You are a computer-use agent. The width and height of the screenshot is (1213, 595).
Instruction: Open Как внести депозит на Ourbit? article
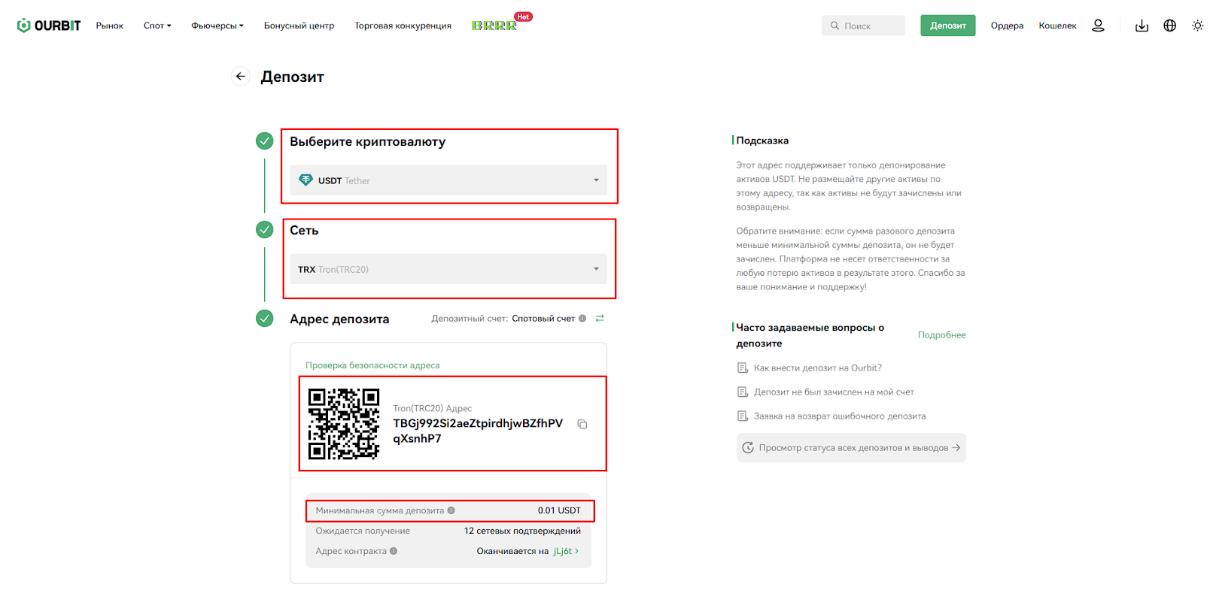[x=818, y=368]
